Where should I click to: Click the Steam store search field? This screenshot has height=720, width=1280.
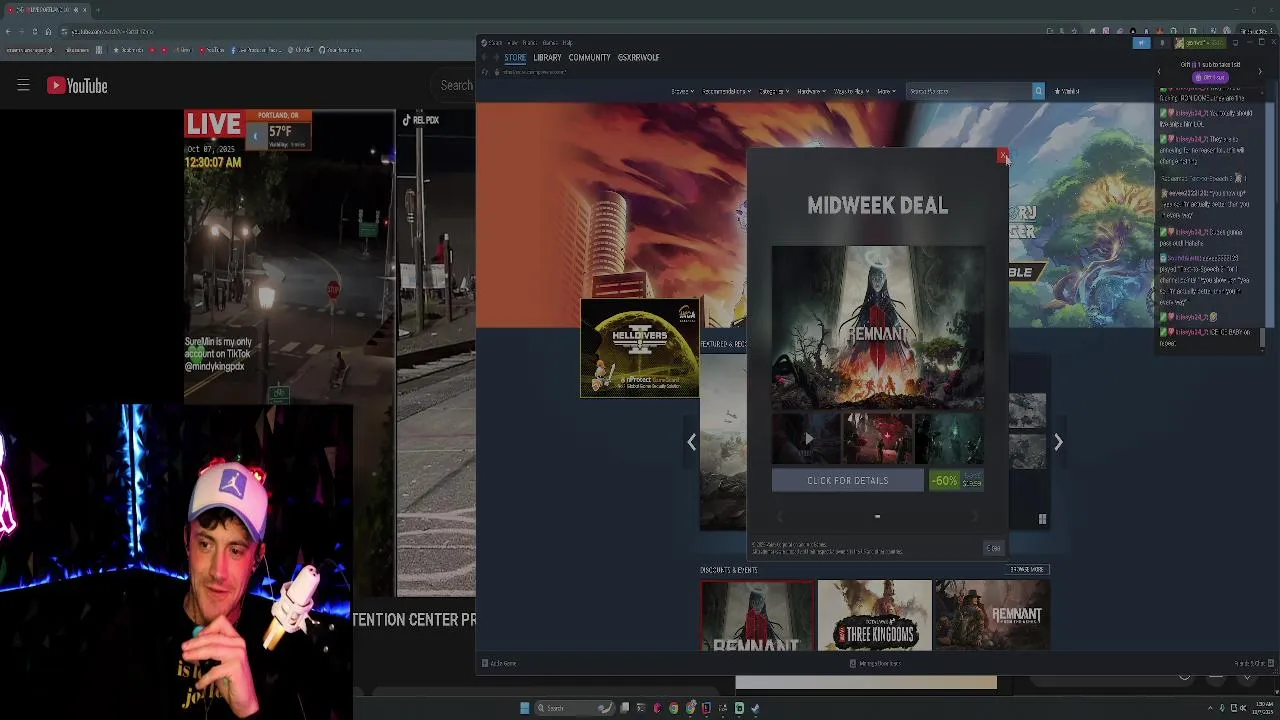968,91
